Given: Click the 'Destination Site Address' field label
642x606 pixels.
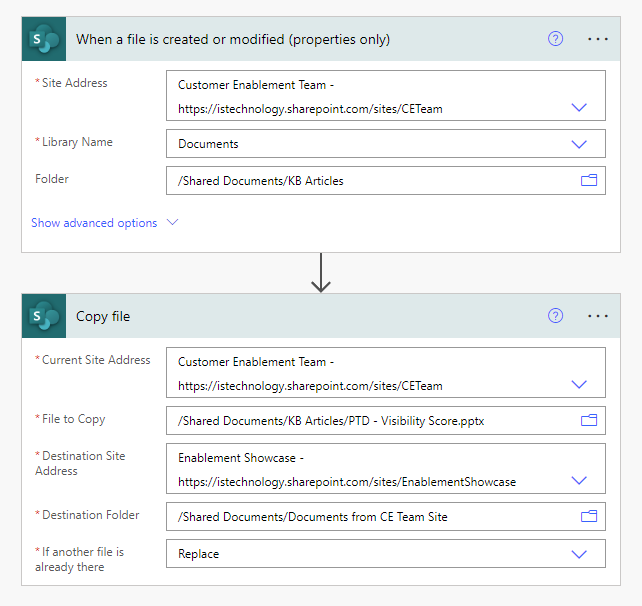Looking at the screenshot, I should (x=80, y=463).
